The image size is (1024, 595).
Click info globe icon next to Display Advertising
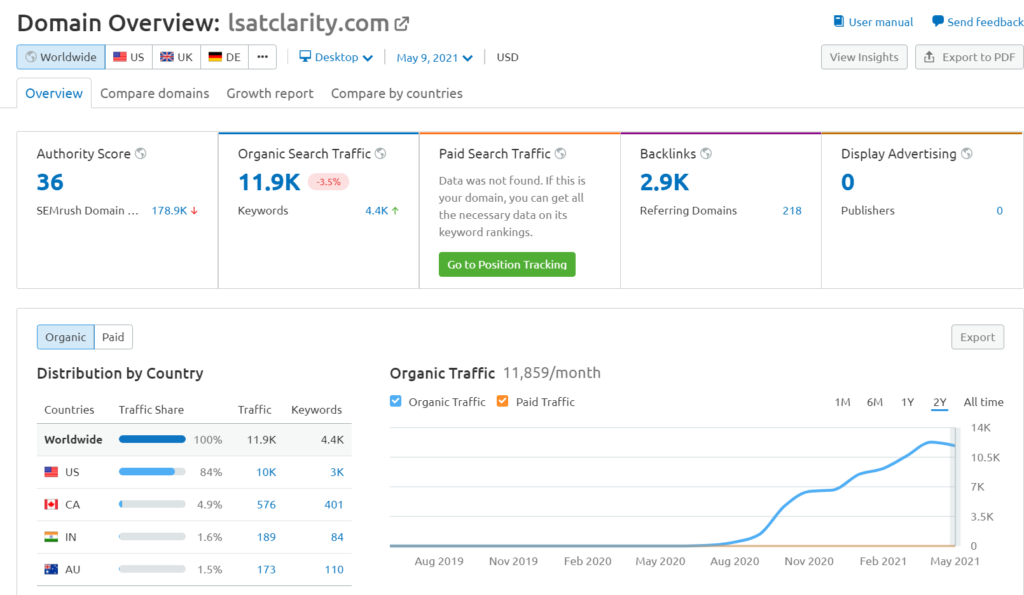pyautogui.click(x=967, y=153)
